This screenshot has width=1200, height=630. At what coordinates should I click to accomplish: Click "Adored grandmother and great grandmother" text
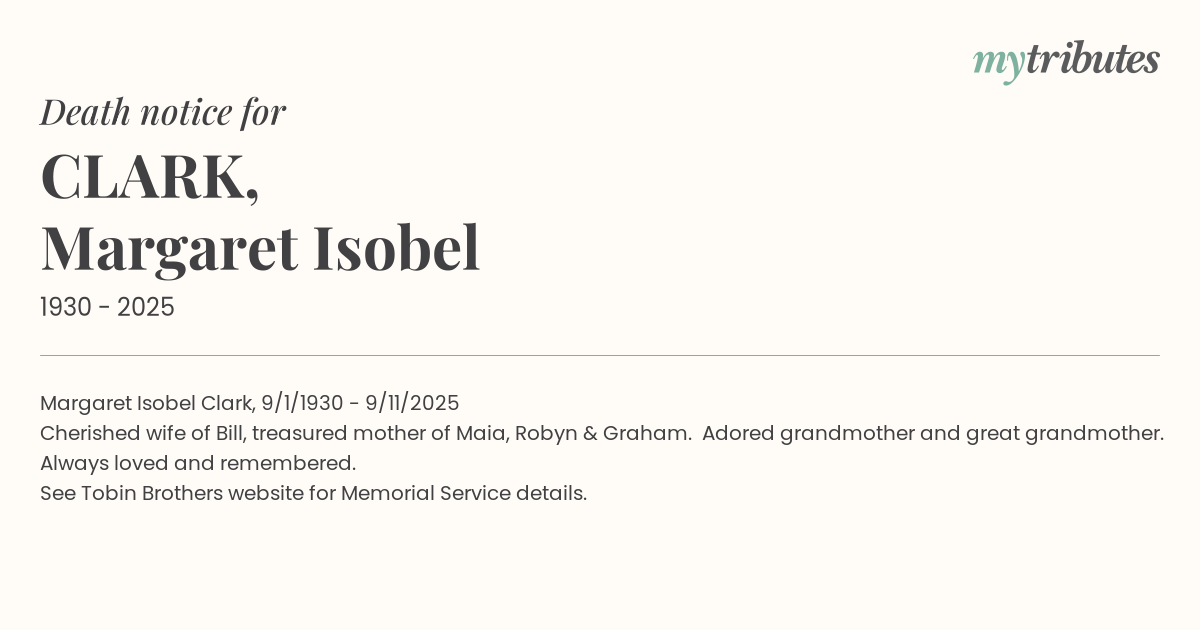point(932,433)
